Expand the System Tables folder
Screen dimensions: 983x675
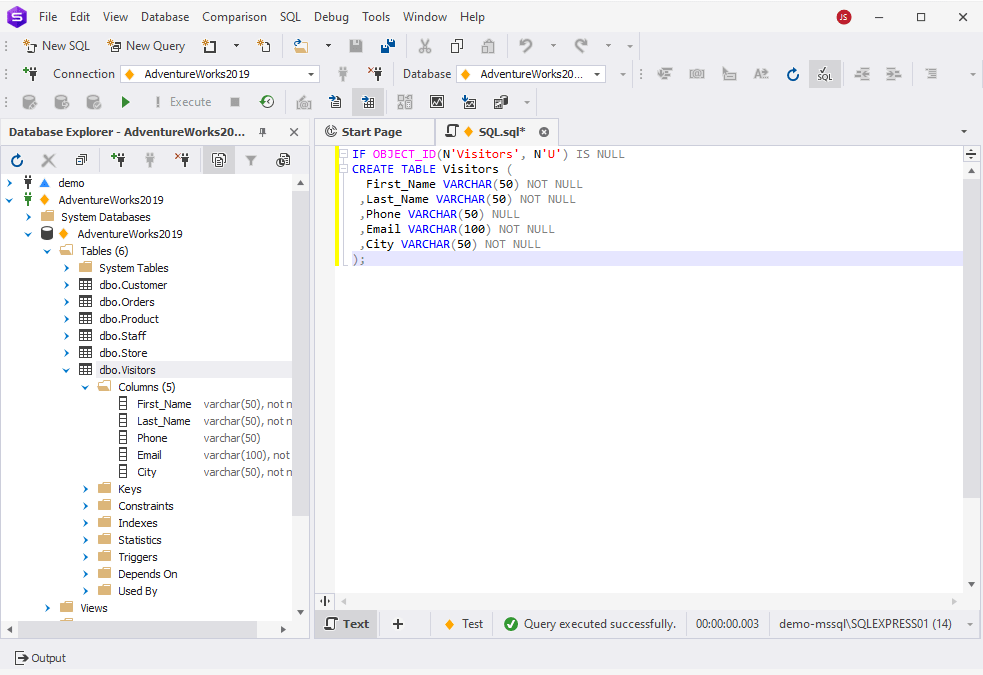tap(67, 267)
